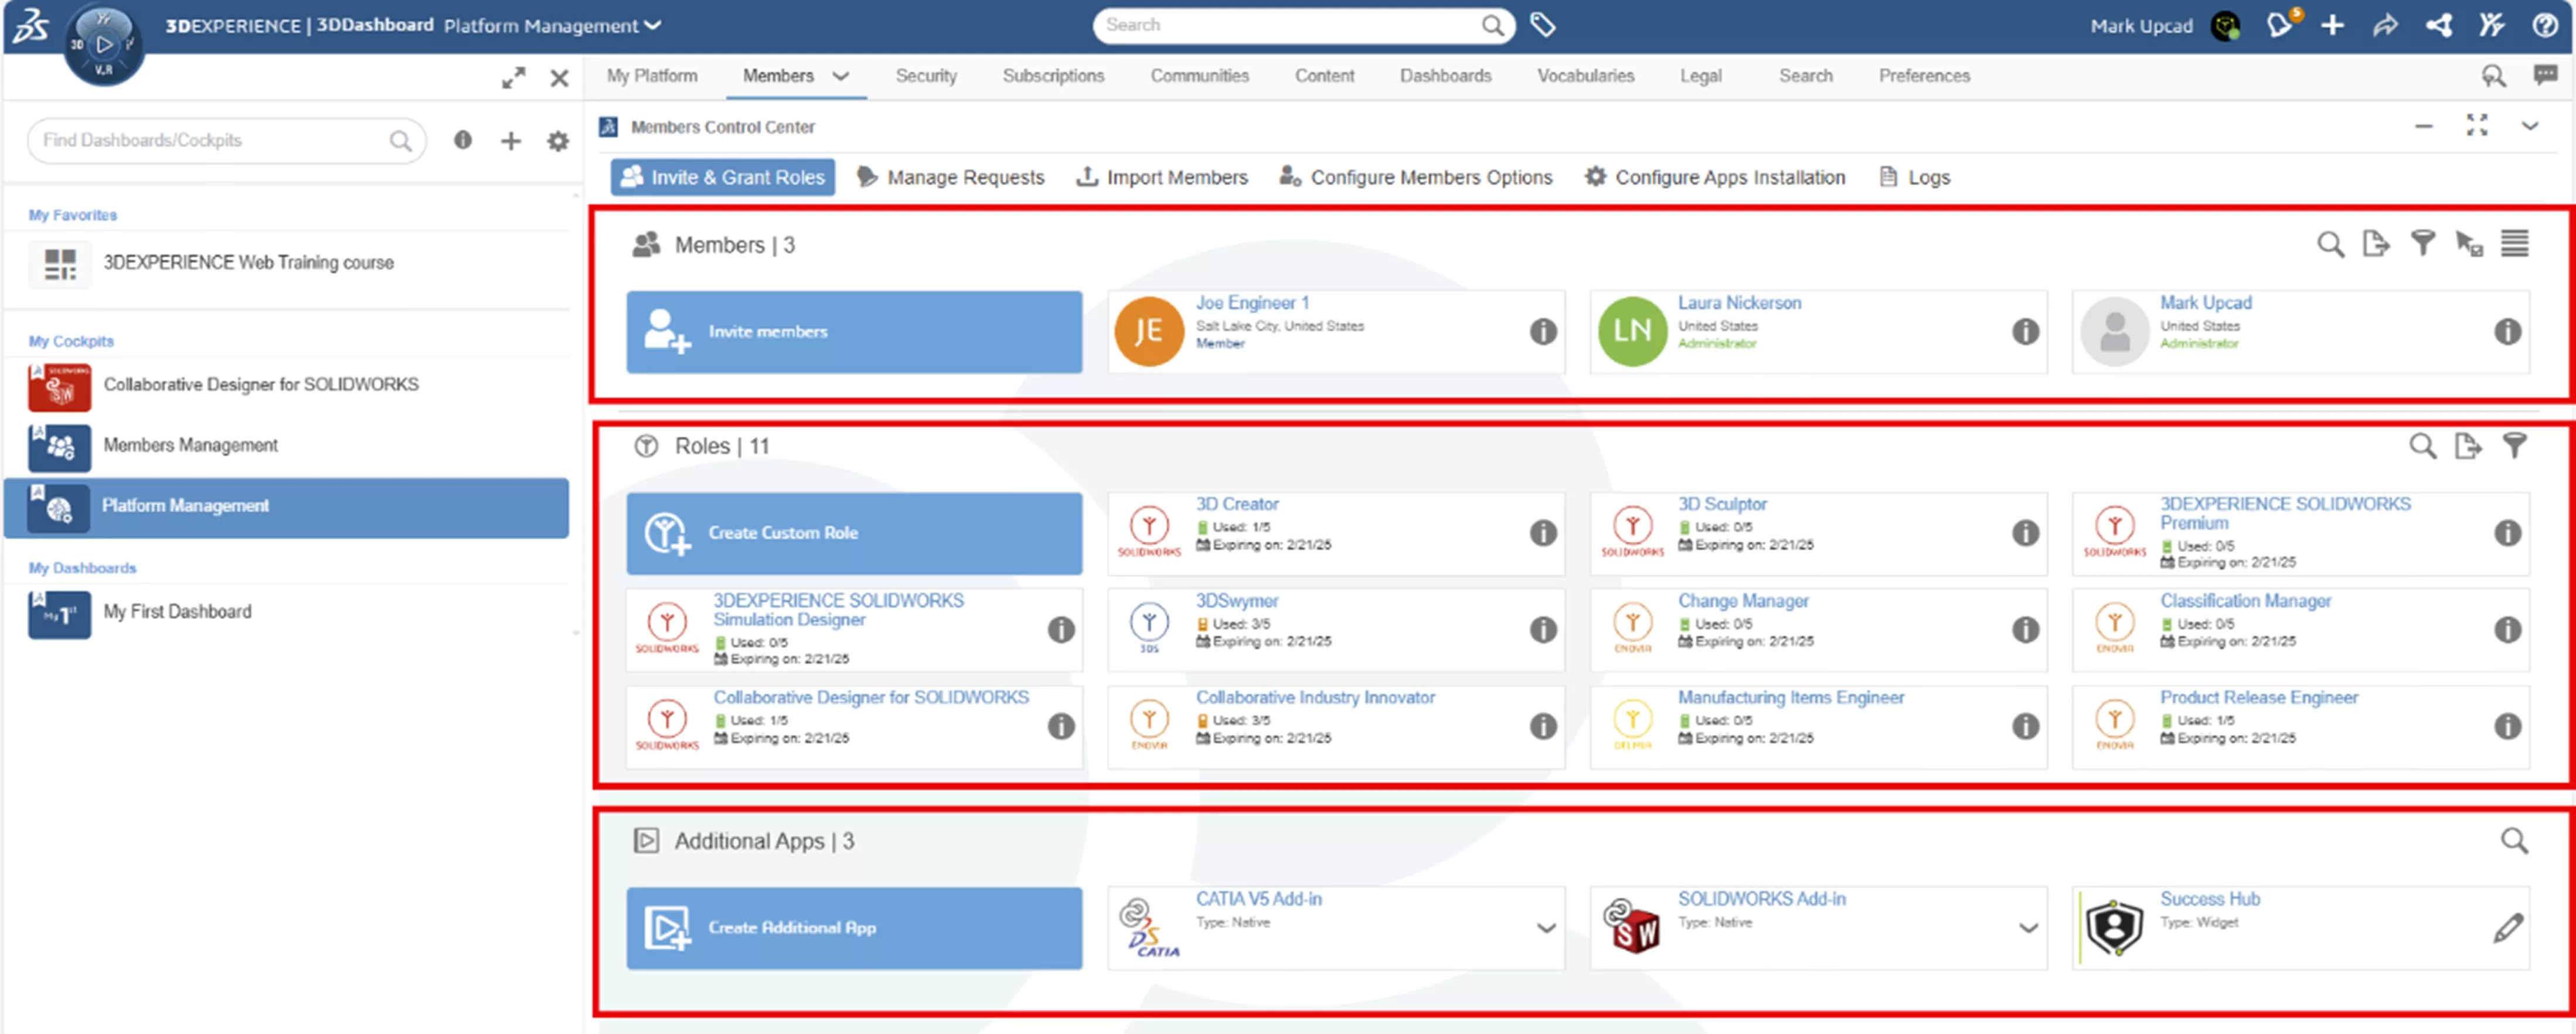Screen dimensions: 2576x1034
Task: Switch to My Platform tab
Action: [x=652, y=76]
